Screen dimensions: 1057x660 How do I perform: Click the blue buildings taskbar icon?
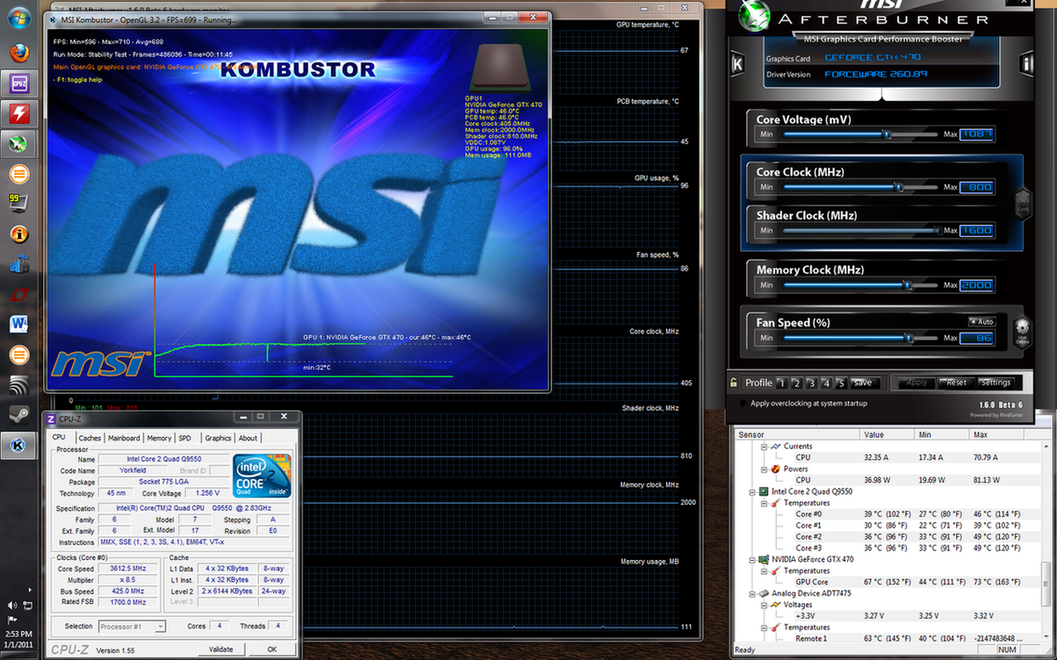19,264
